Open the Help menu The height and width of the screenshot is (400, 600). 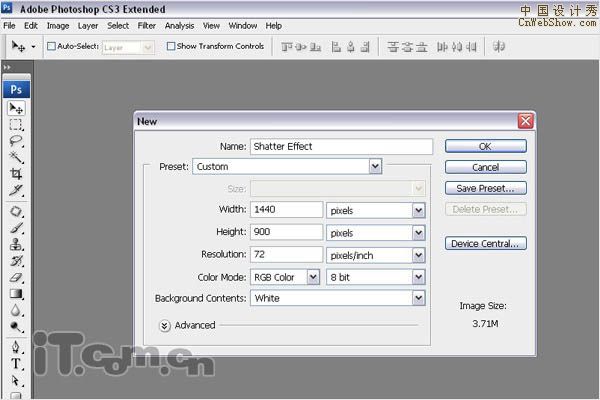point(274,26)
